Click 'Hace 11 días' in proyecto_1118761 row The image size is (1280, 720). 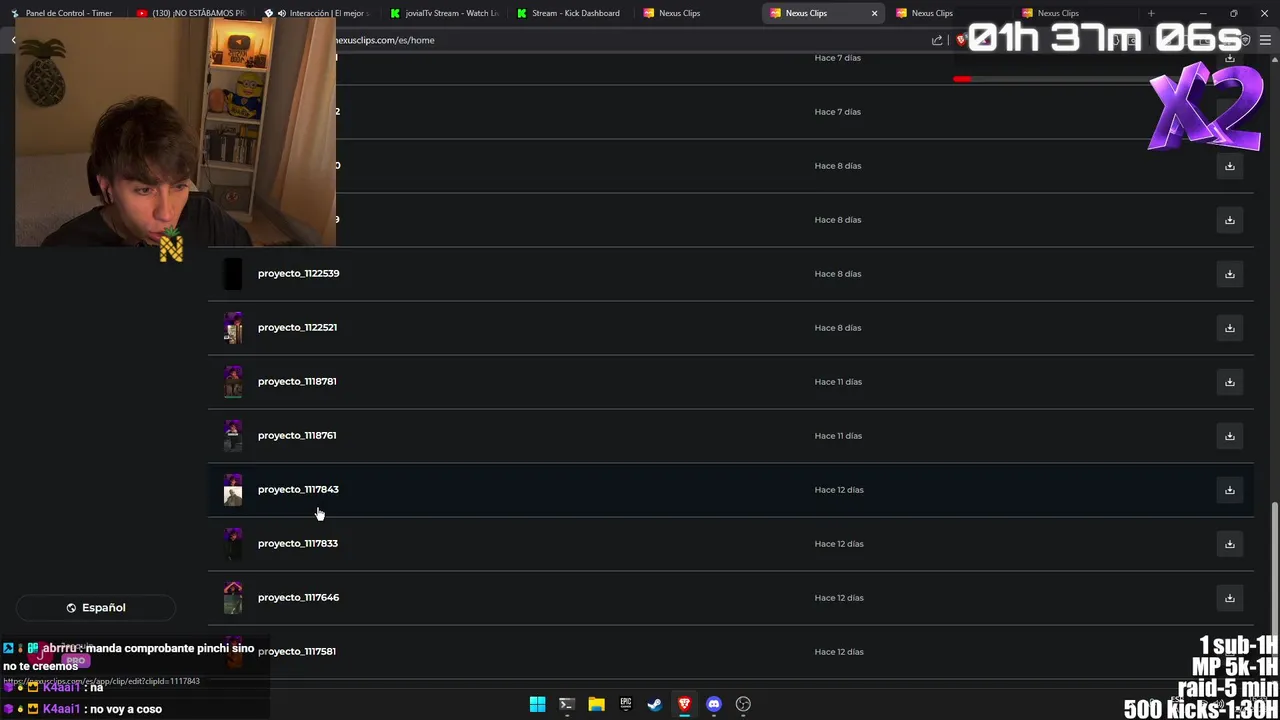[838, 436]
